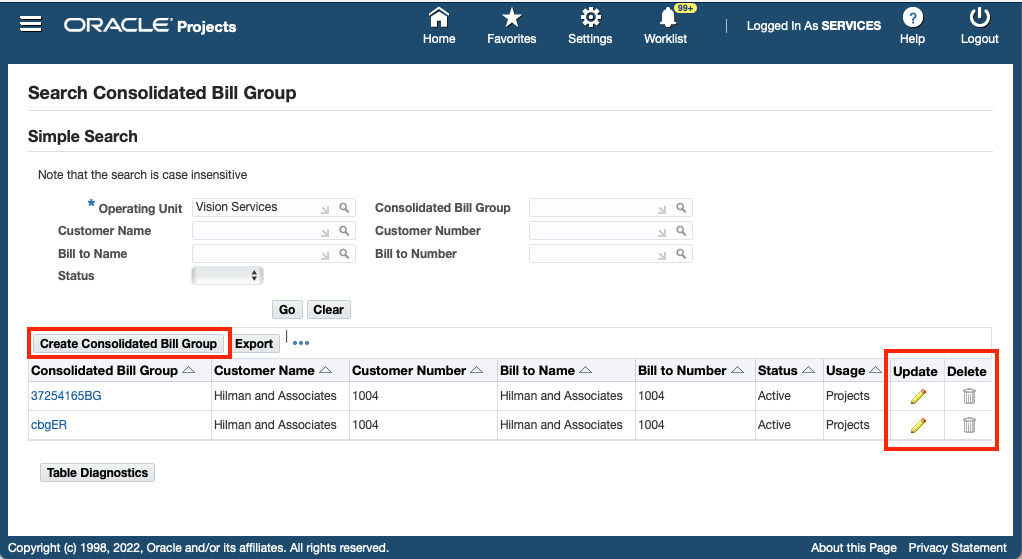Expand the three-dots more options menu

point(301,343)
